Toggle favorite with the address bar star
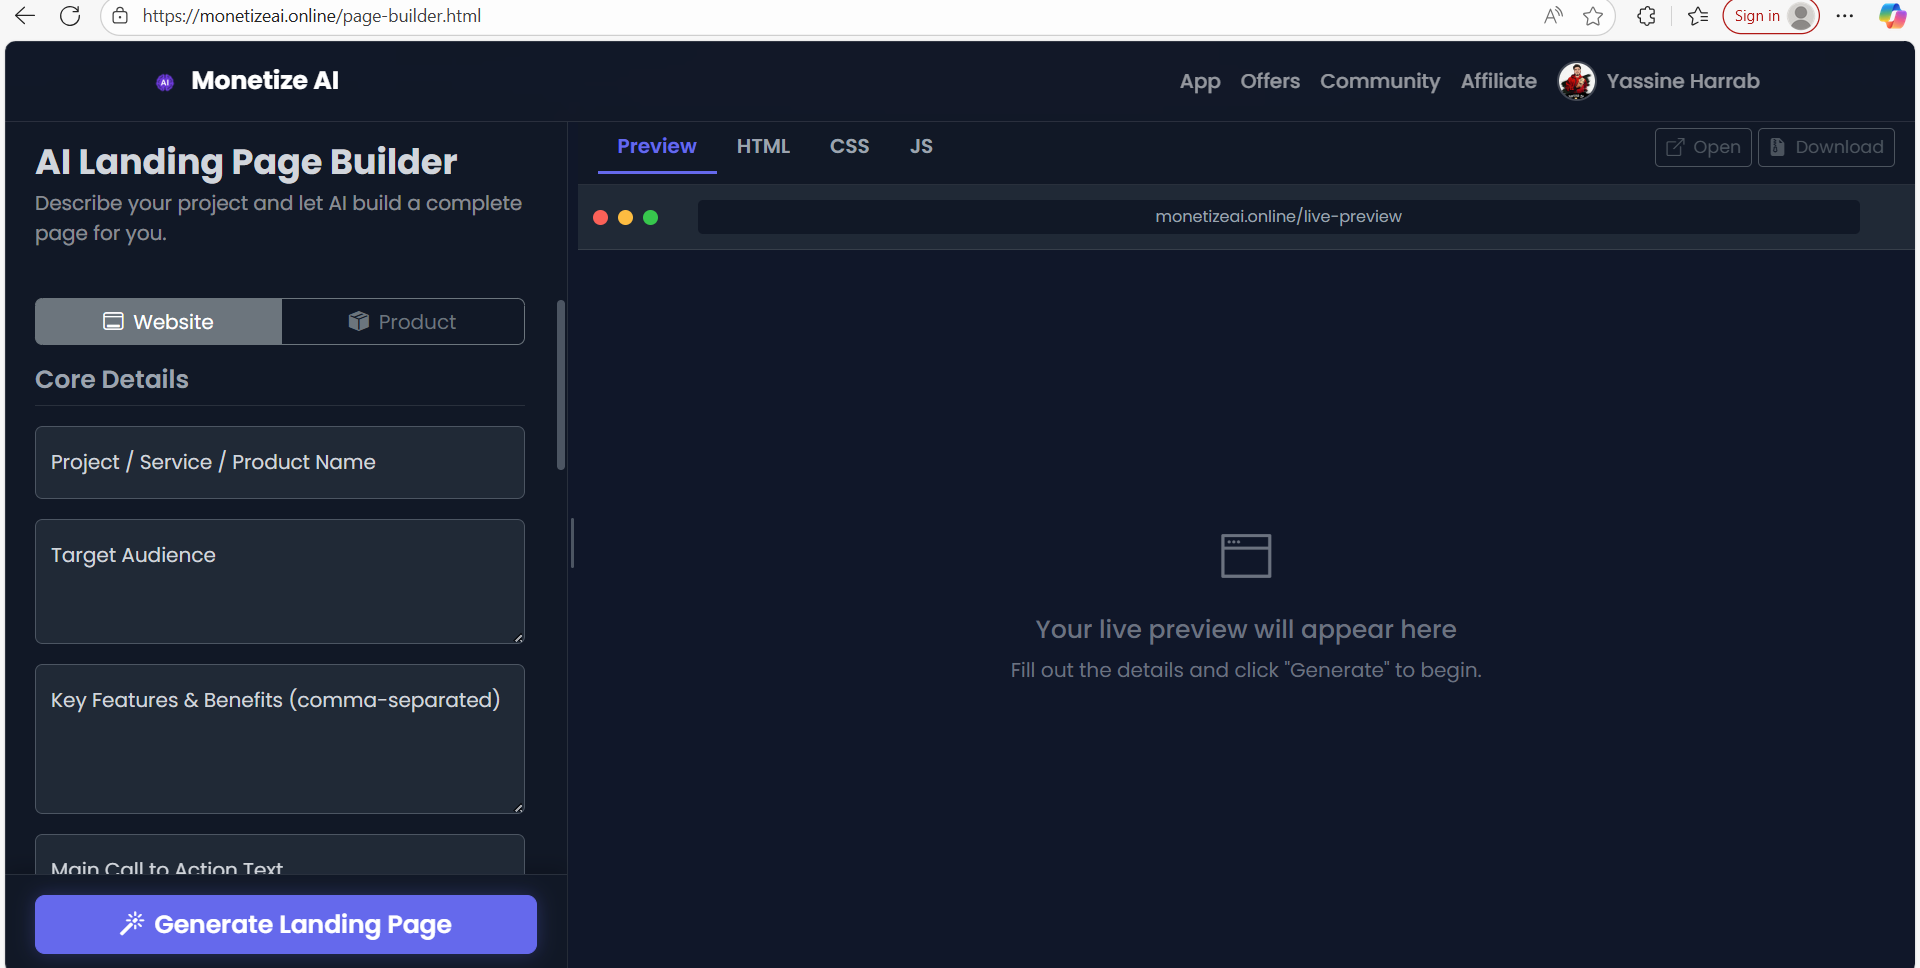 (x=1594, y=16)
